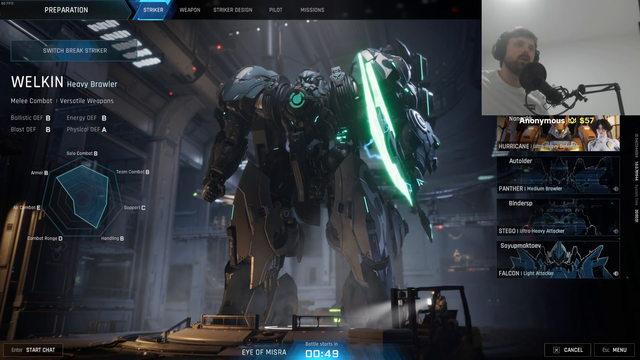The image size is (640, 360).
Task: Toggle speaker icon on Sayupmoktoev's Falcon card
Action: point(616,273)
